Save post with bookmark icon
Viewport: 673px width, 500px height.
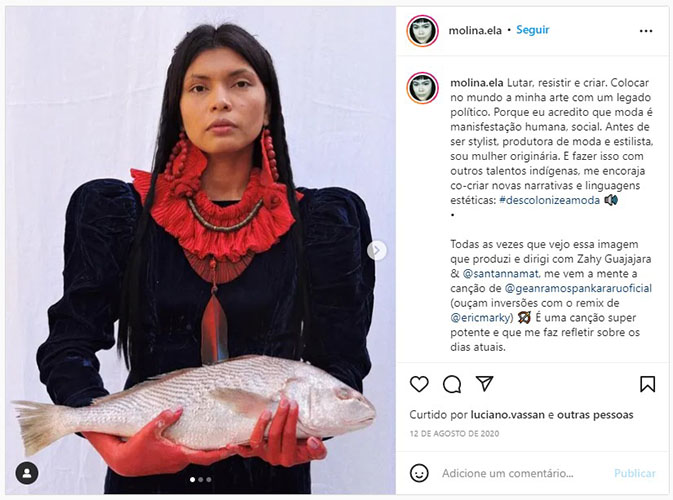tap(647, 384)
